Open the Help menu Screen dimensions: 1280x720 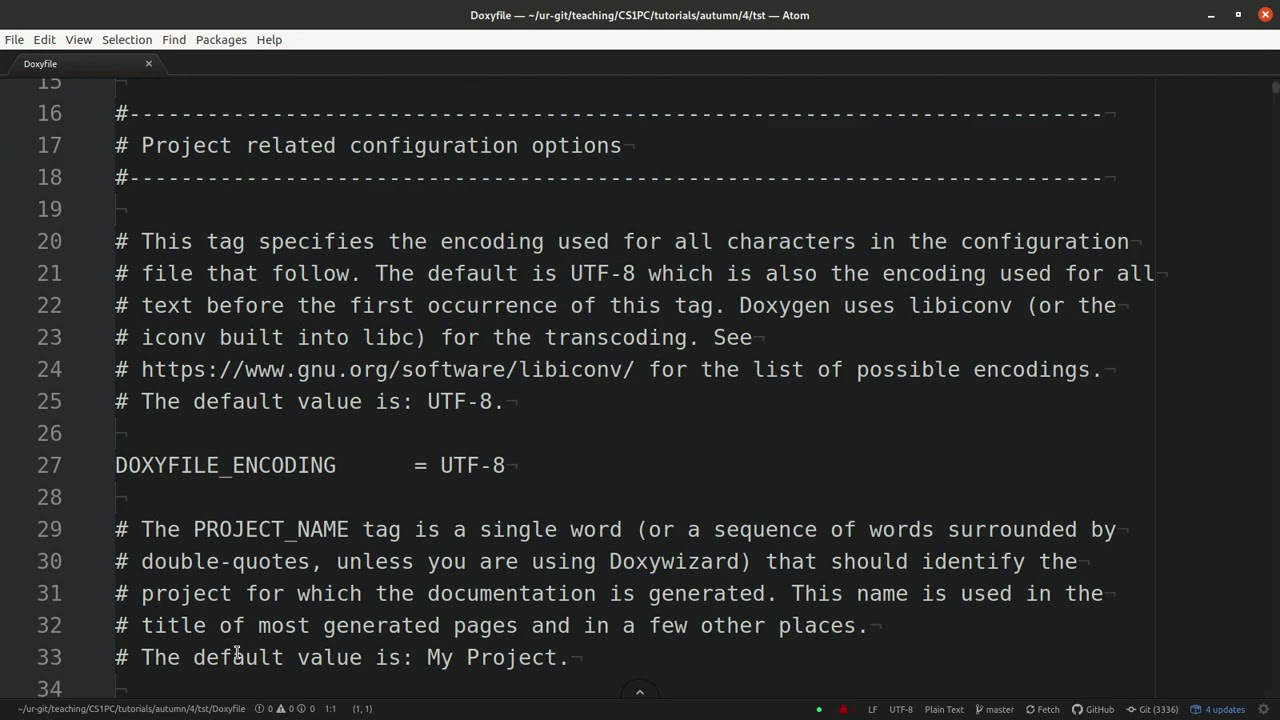click(x=269, y=40)
